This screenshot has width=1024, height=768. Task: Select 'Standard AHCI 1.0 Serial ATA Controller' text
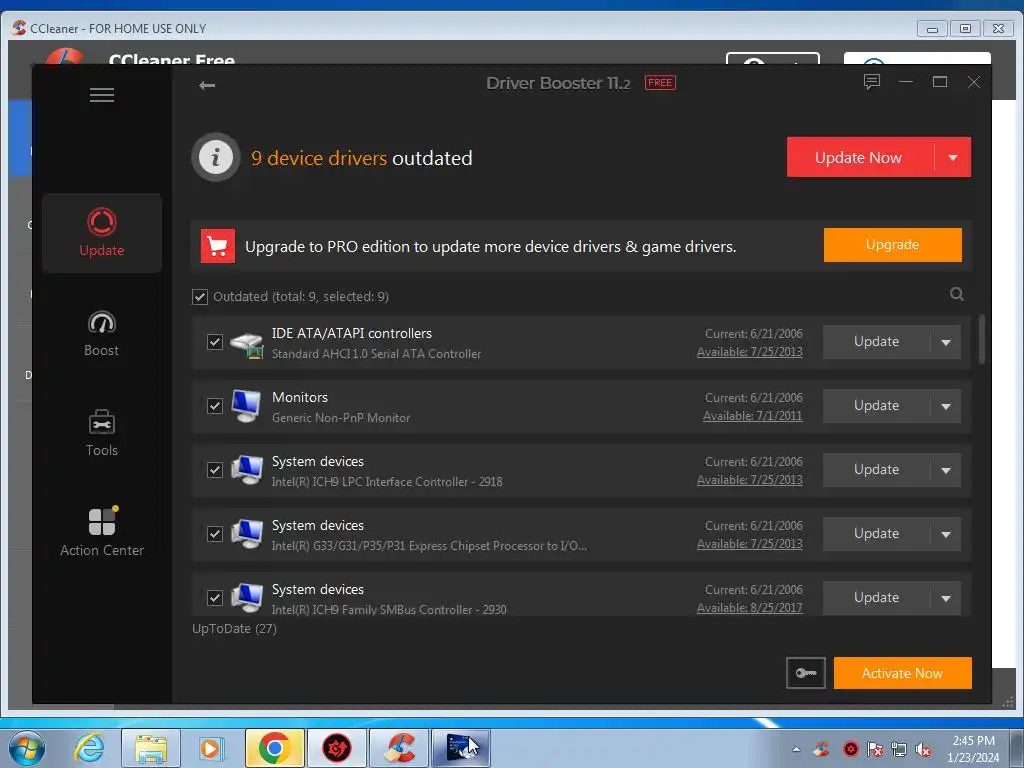point(376,354)
